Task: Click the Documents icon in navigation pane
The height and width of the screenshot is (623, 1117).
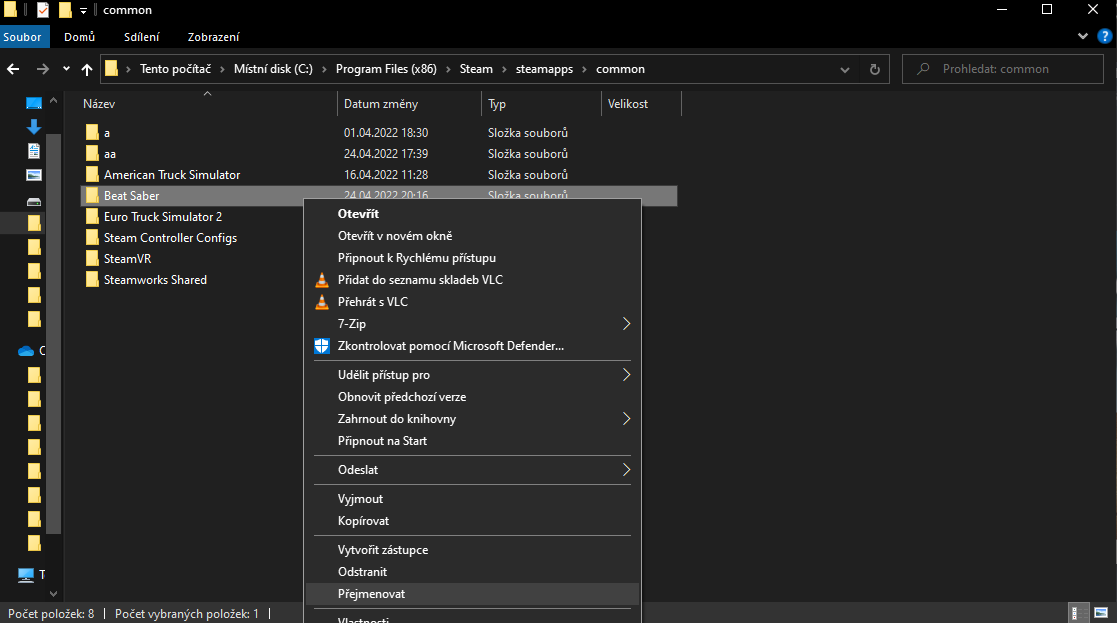Action: [33, 151]
